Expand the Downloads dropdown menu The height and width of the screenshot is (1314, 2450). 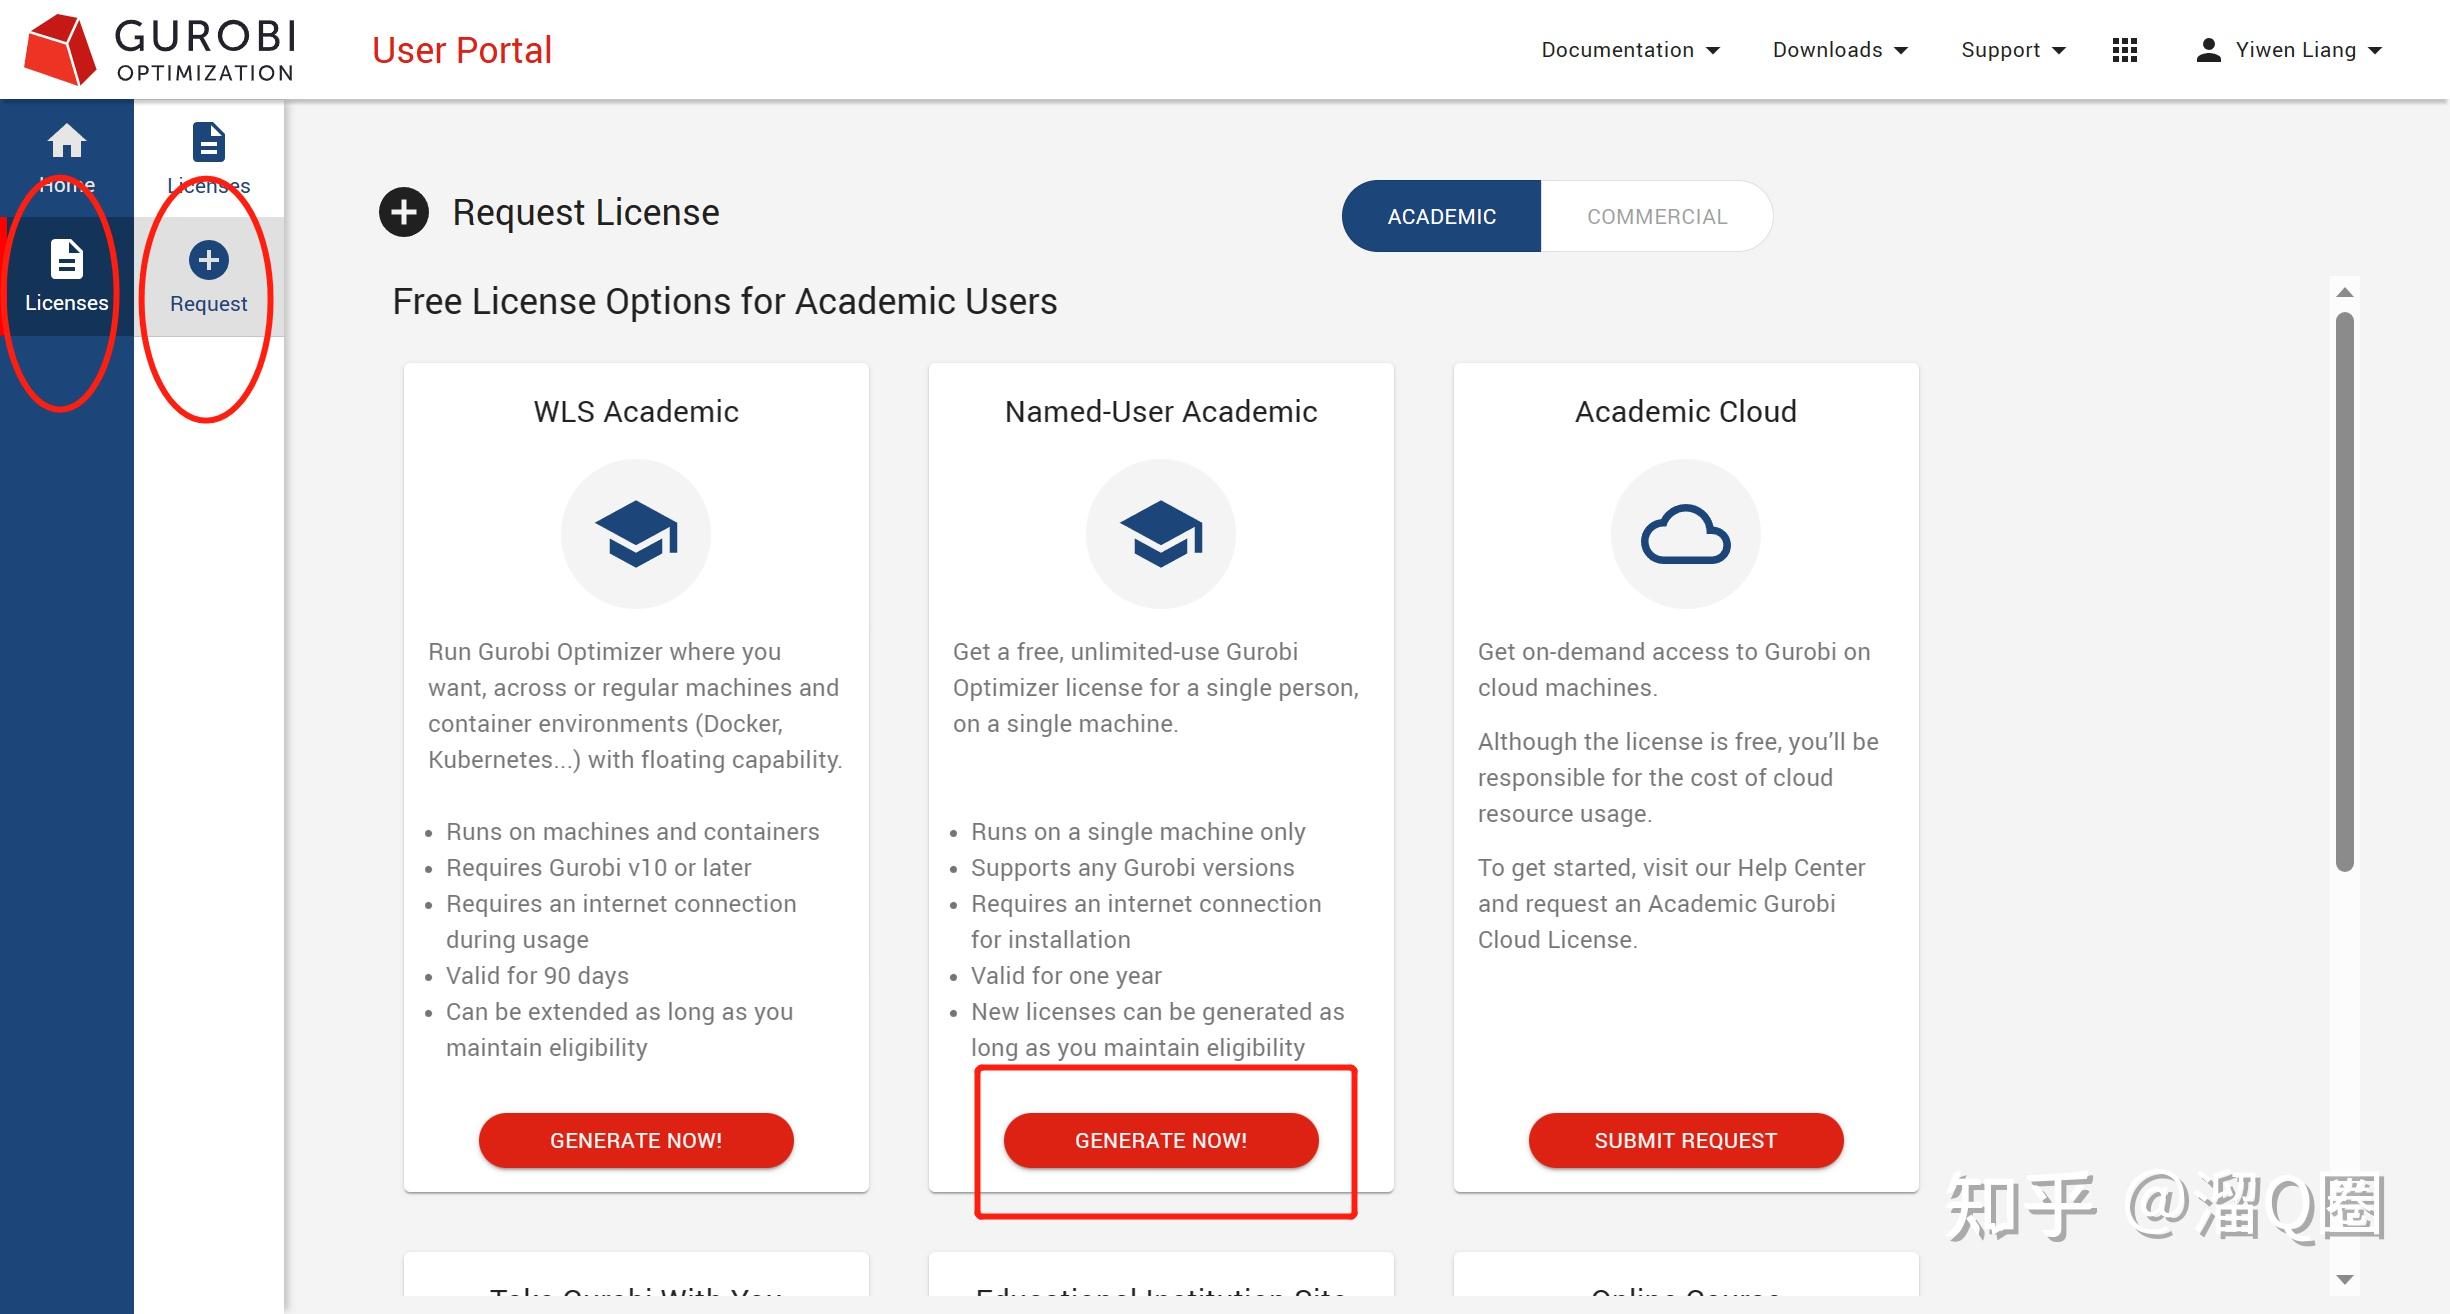click(x=1839, y=50)
